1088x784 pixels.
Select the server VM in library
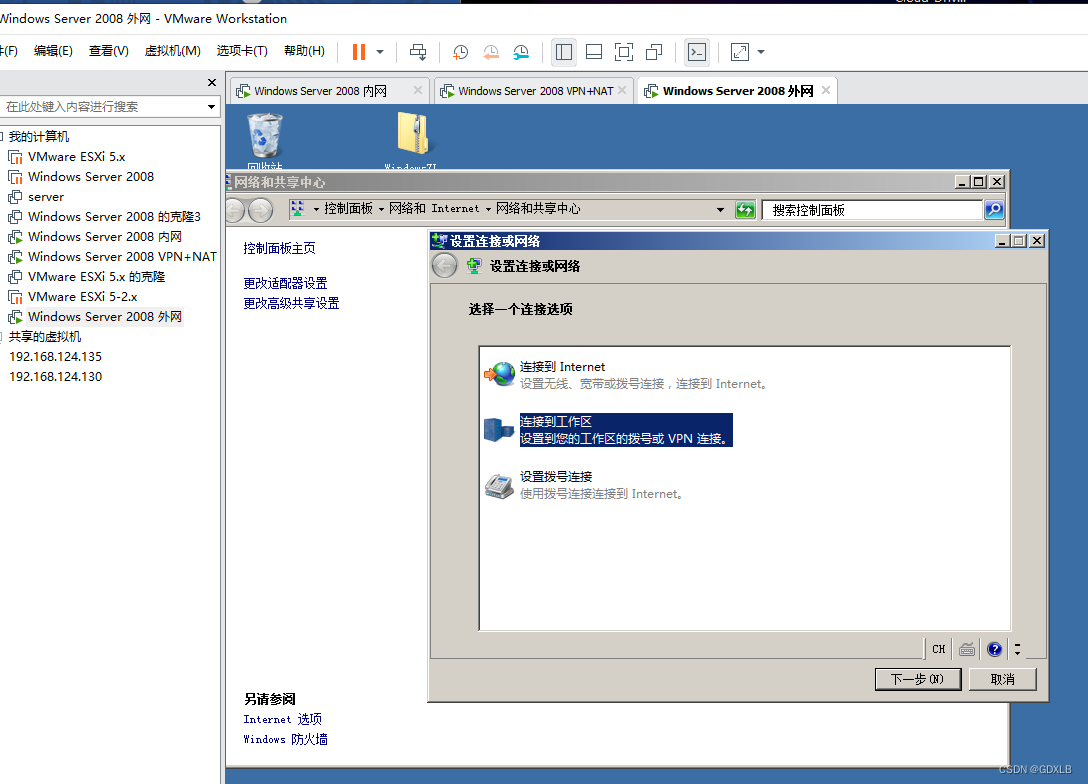coord(46,197)
